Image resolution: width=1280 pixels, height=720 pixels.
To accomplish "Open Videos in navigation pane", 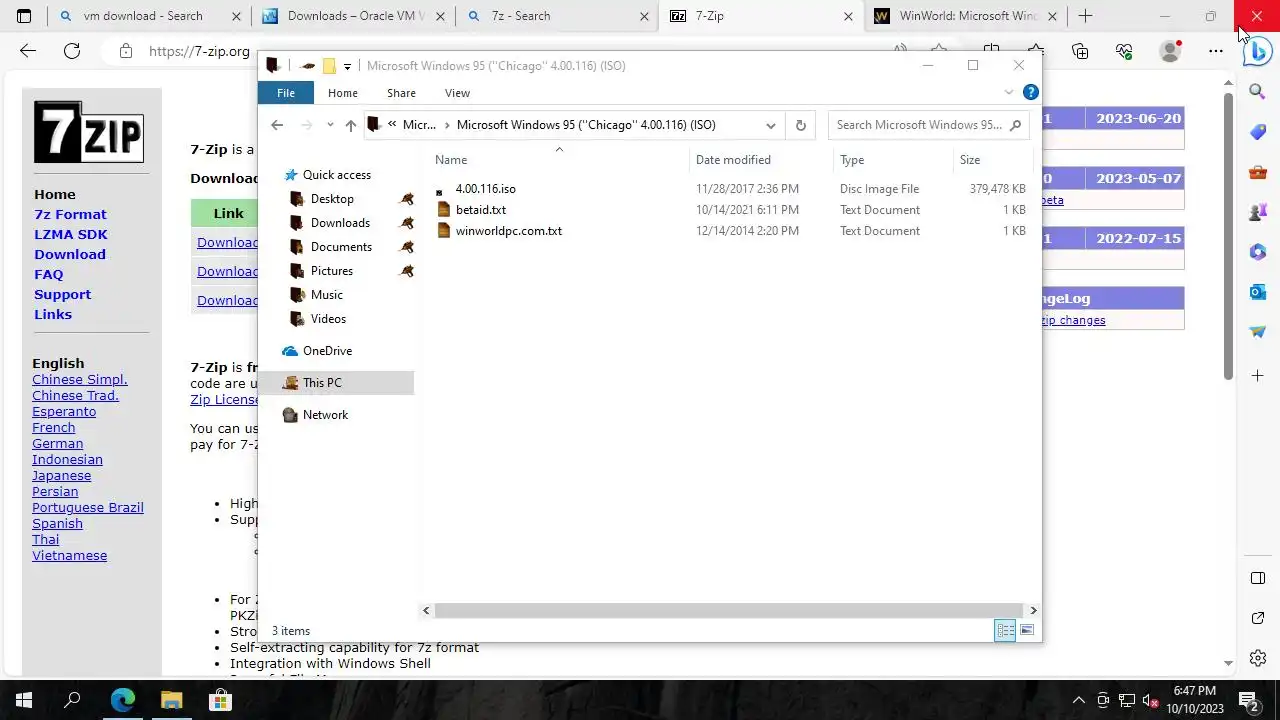I will pyautogui.click(x=328, y=319).
